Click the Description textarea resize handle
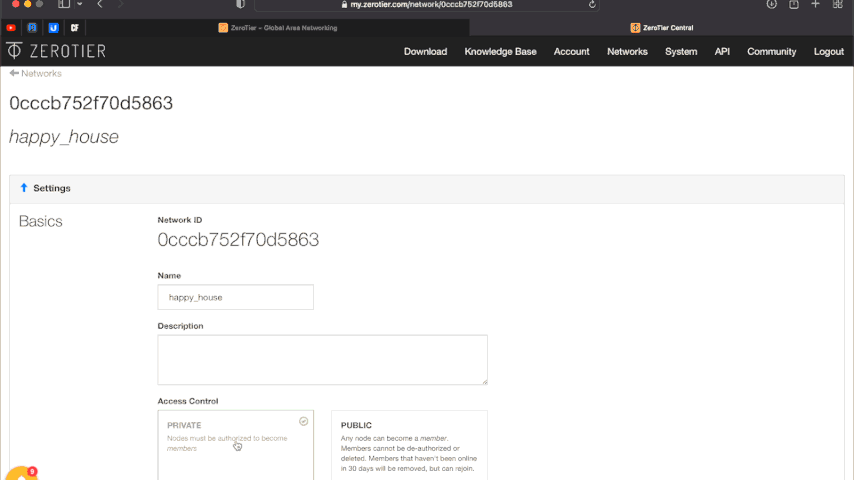 coord(485,381)
